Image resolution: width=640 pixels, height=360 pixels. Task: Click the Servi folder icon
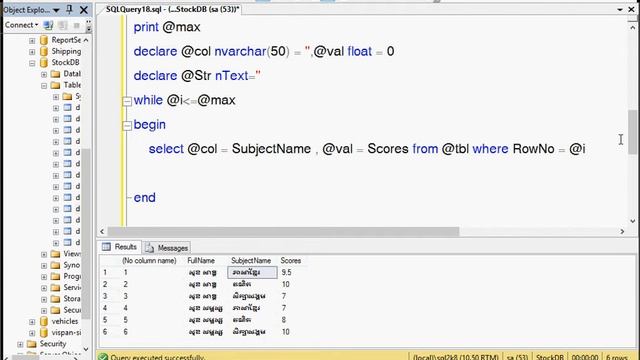(x=56, y=287)
